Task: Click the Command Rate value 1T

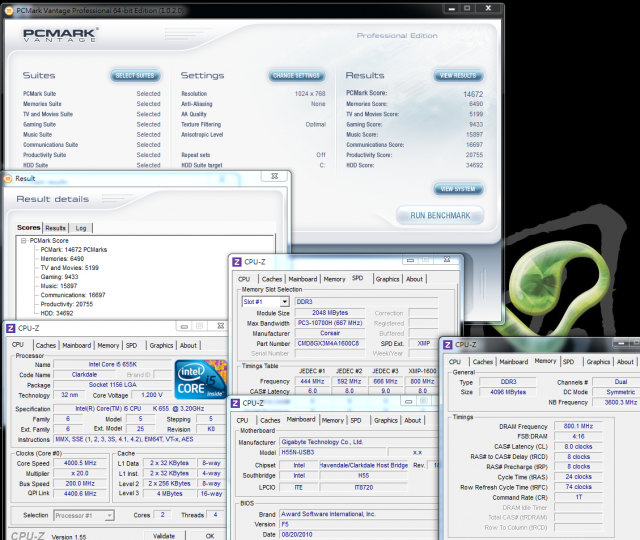Action: [x=578, y=497]
